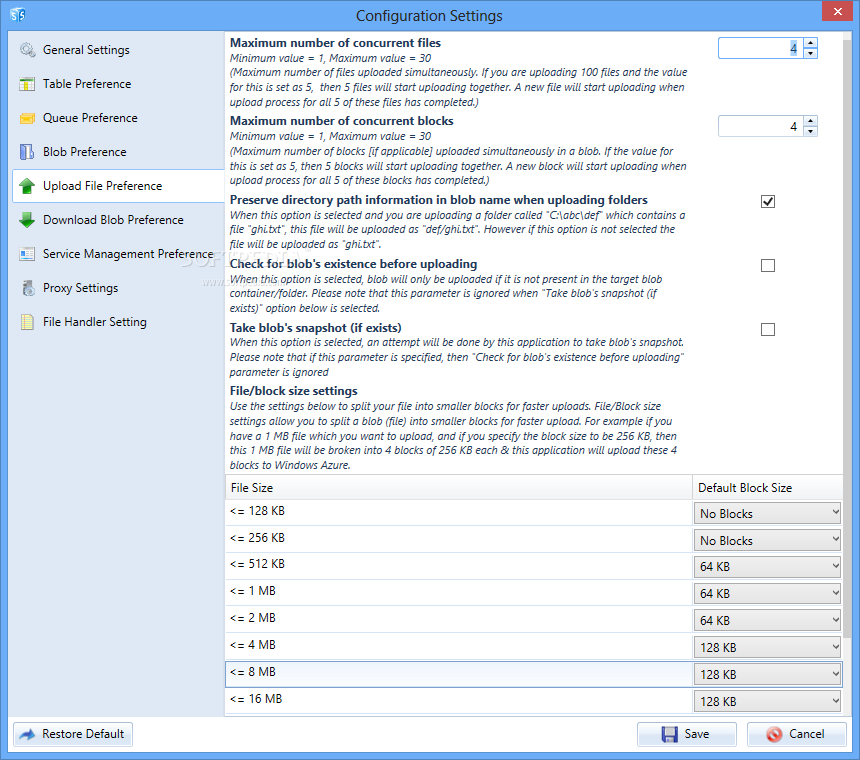Click the Service Management Preference icon
Screen dimensions: 860x760
coord(27,254)
